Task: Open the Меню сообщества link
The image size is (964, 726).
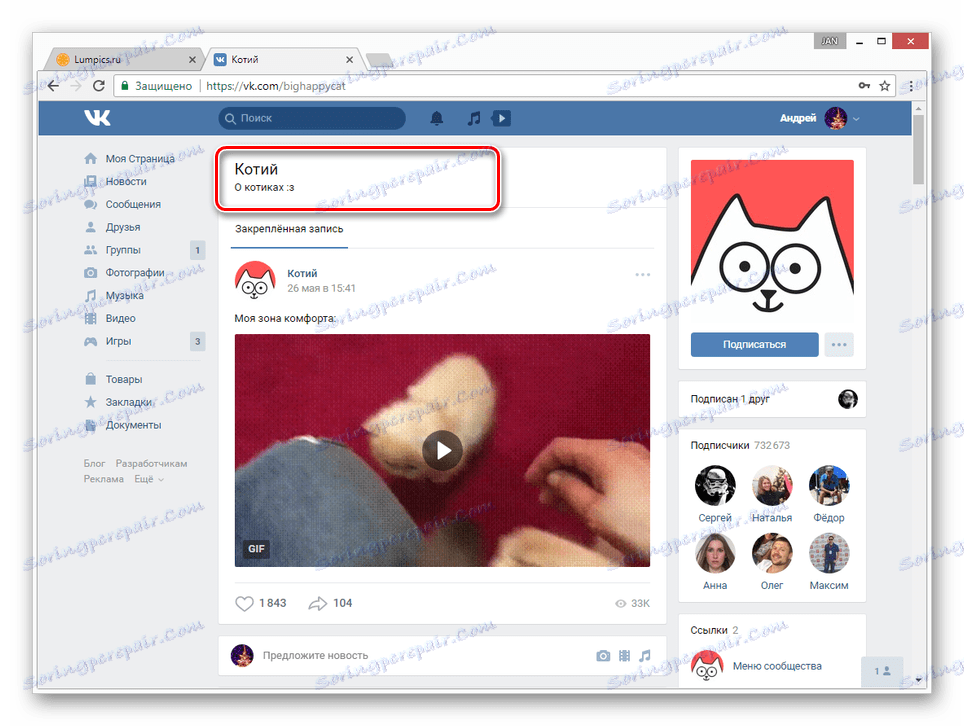Action: 776,666
